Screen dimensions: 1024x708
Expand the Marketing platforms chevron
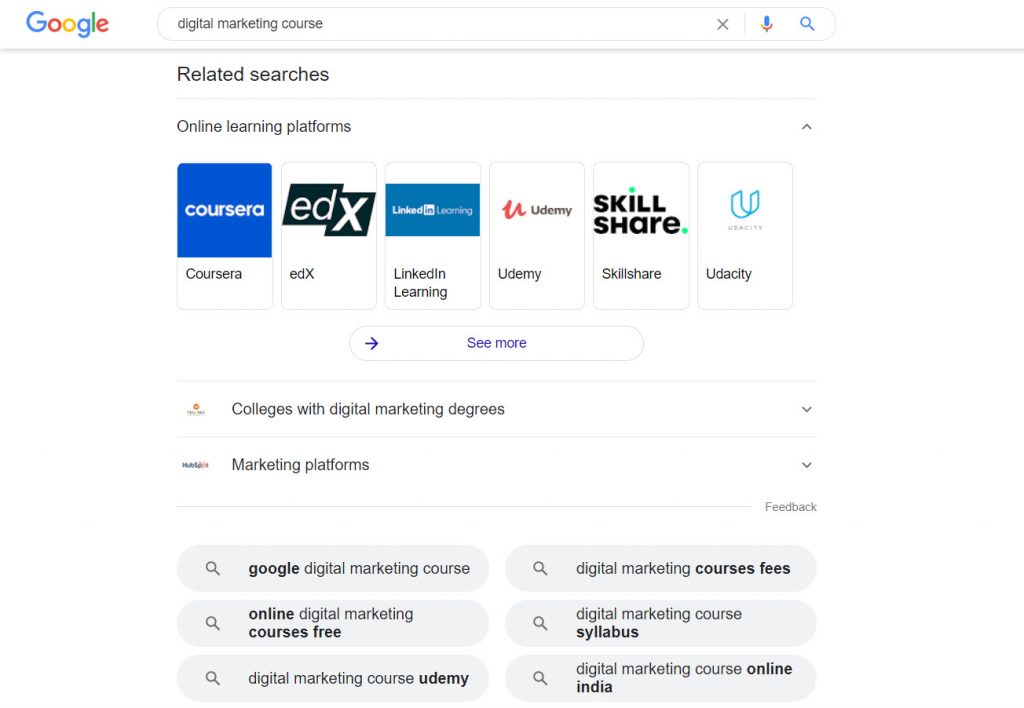[x=807, y=465]
